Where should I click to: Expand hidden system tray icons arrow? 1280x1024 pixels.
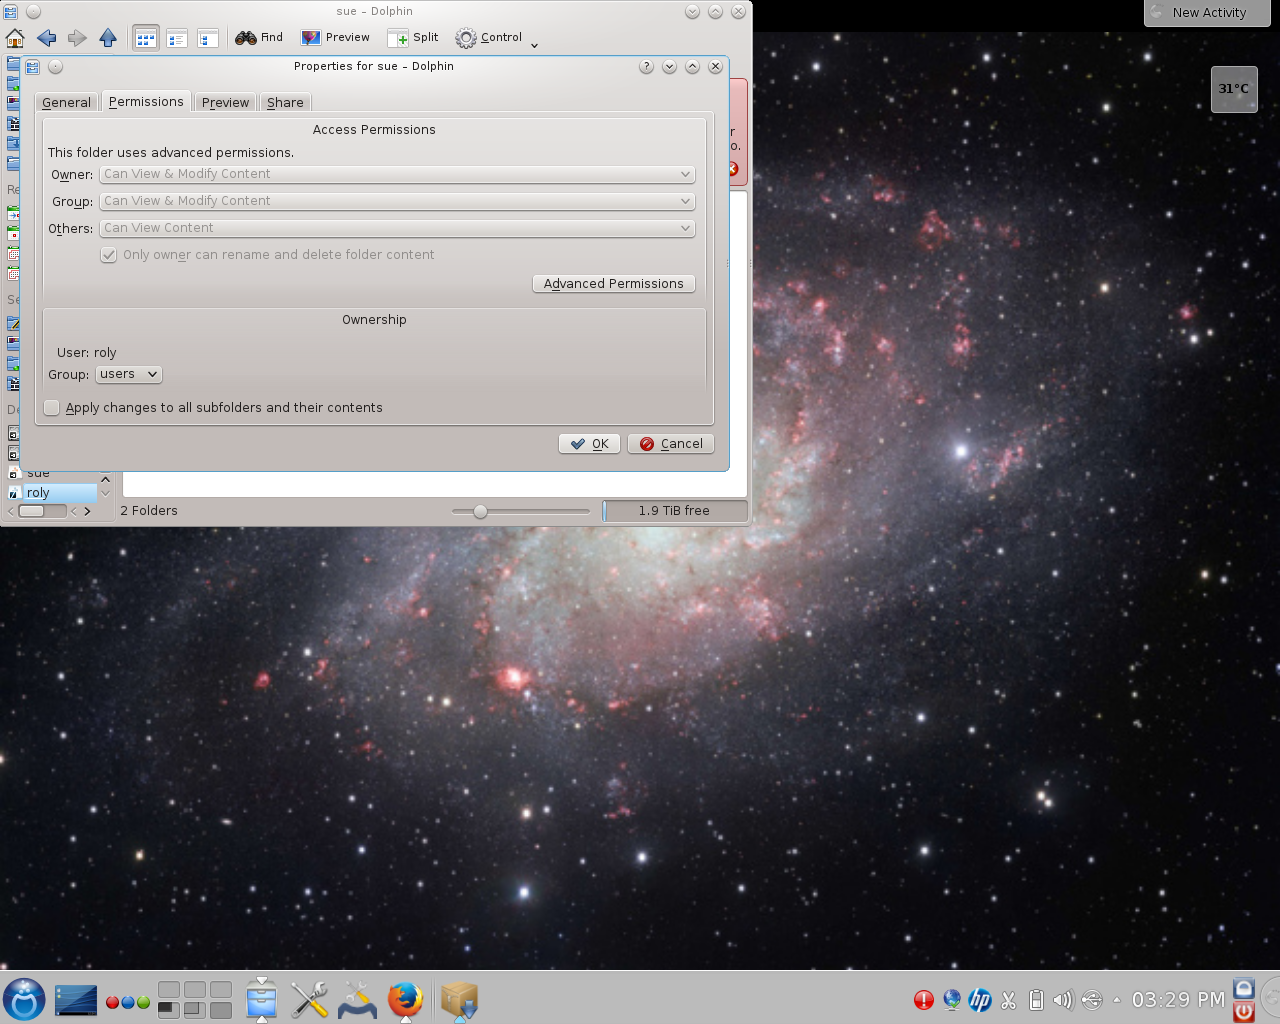point(1117,1000)
